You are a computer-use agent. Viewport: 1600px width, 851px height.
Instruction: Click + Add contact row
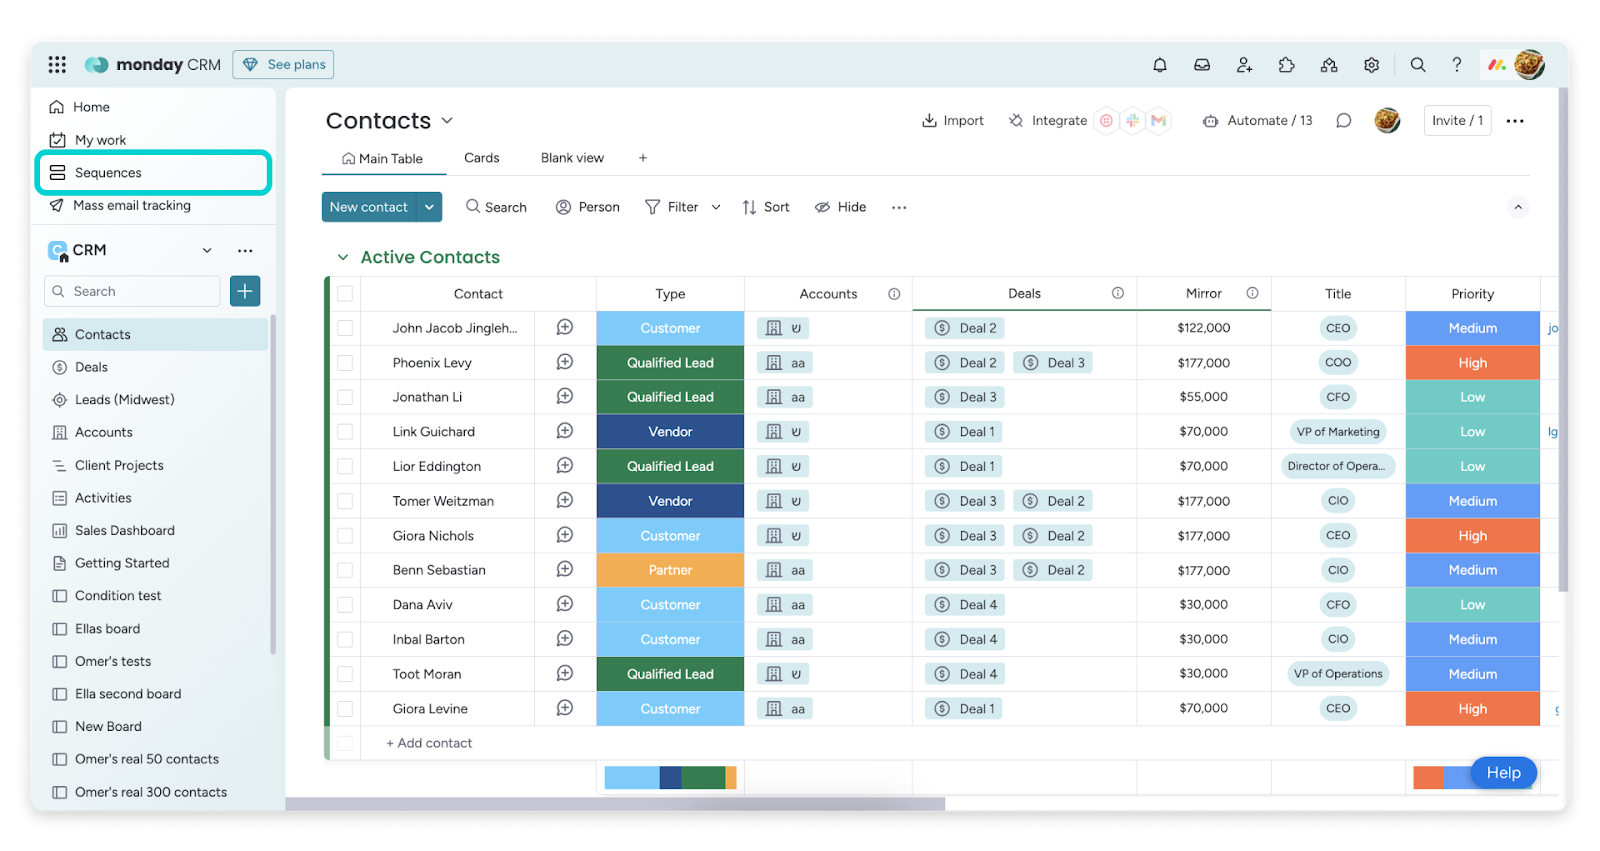click(429, 743)
